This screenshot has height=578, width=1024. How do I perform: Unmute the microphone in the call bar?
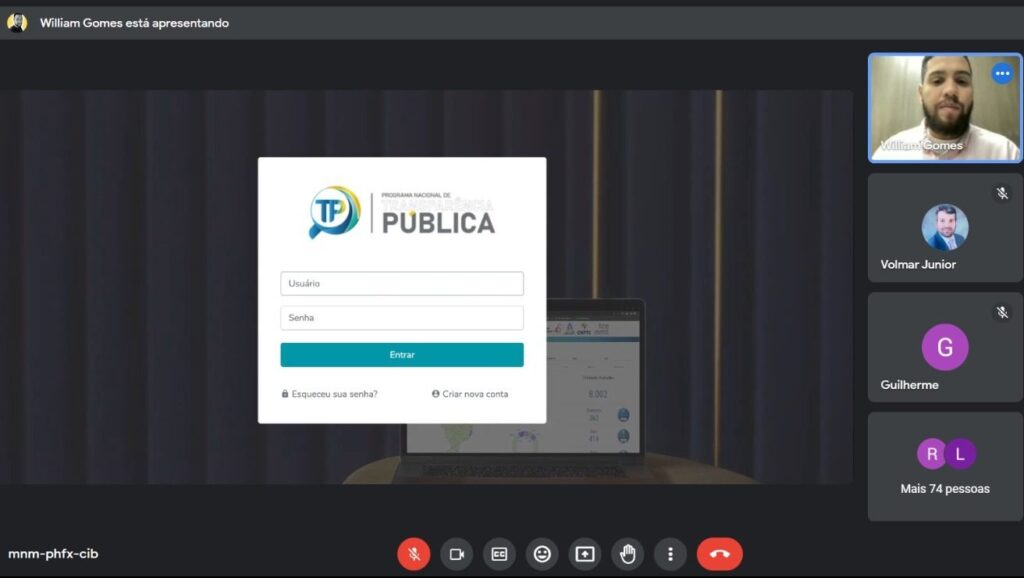414,554
